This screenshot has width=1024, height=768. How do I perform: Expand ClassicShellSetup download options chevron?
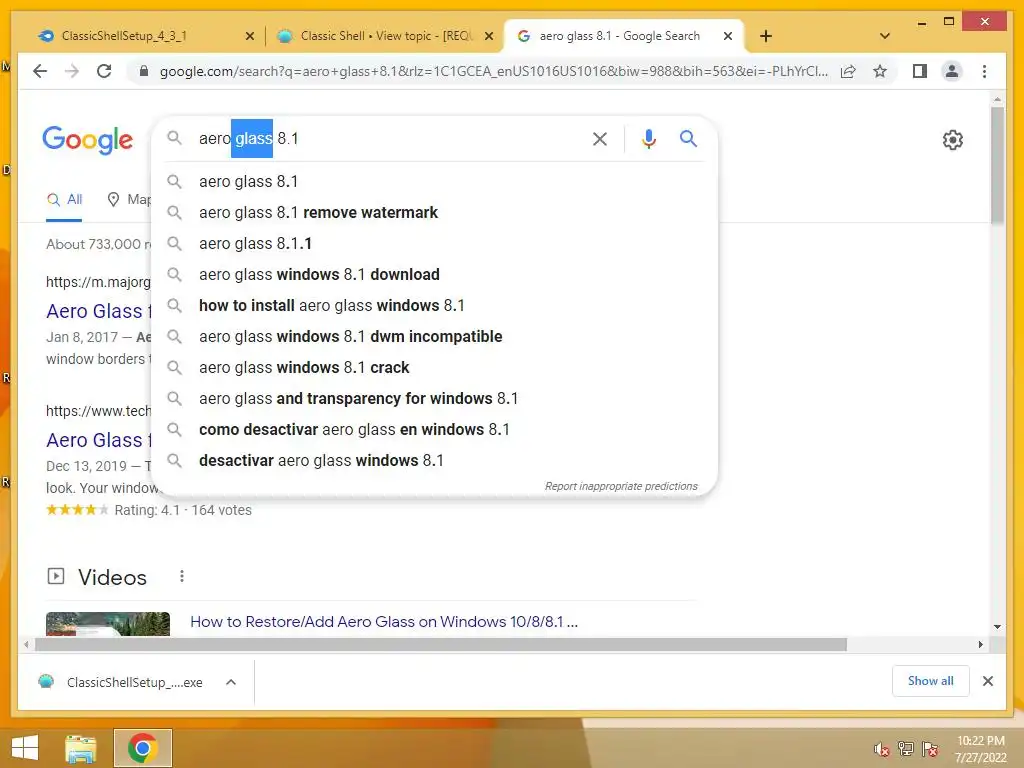click(231, 682)
